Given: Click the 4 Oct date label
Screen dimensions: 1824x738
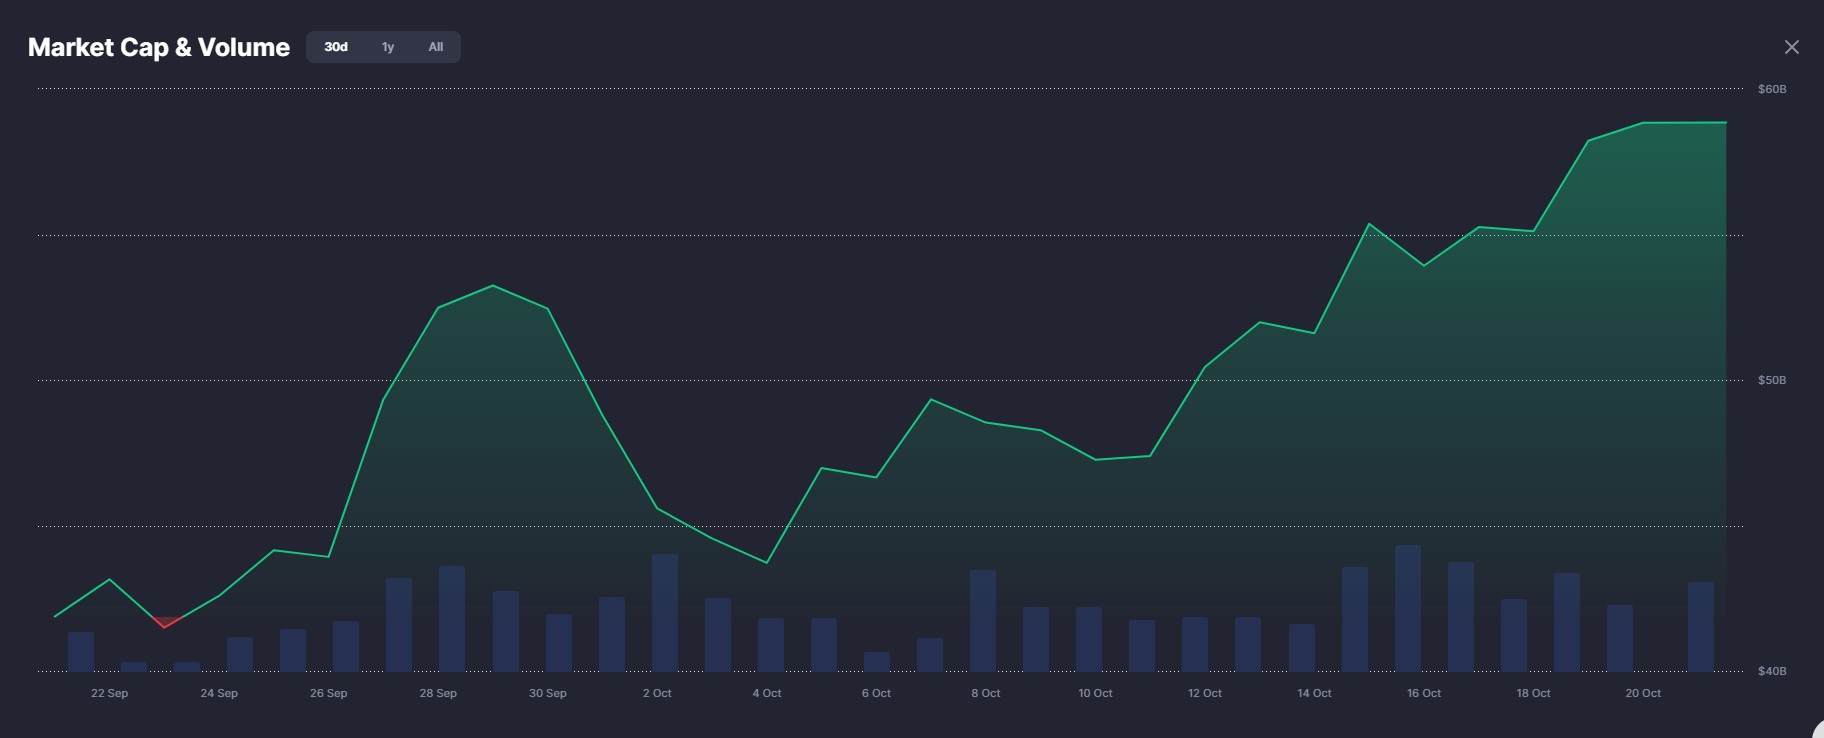Looking at the screenshot, I should (x=767, y=693).
